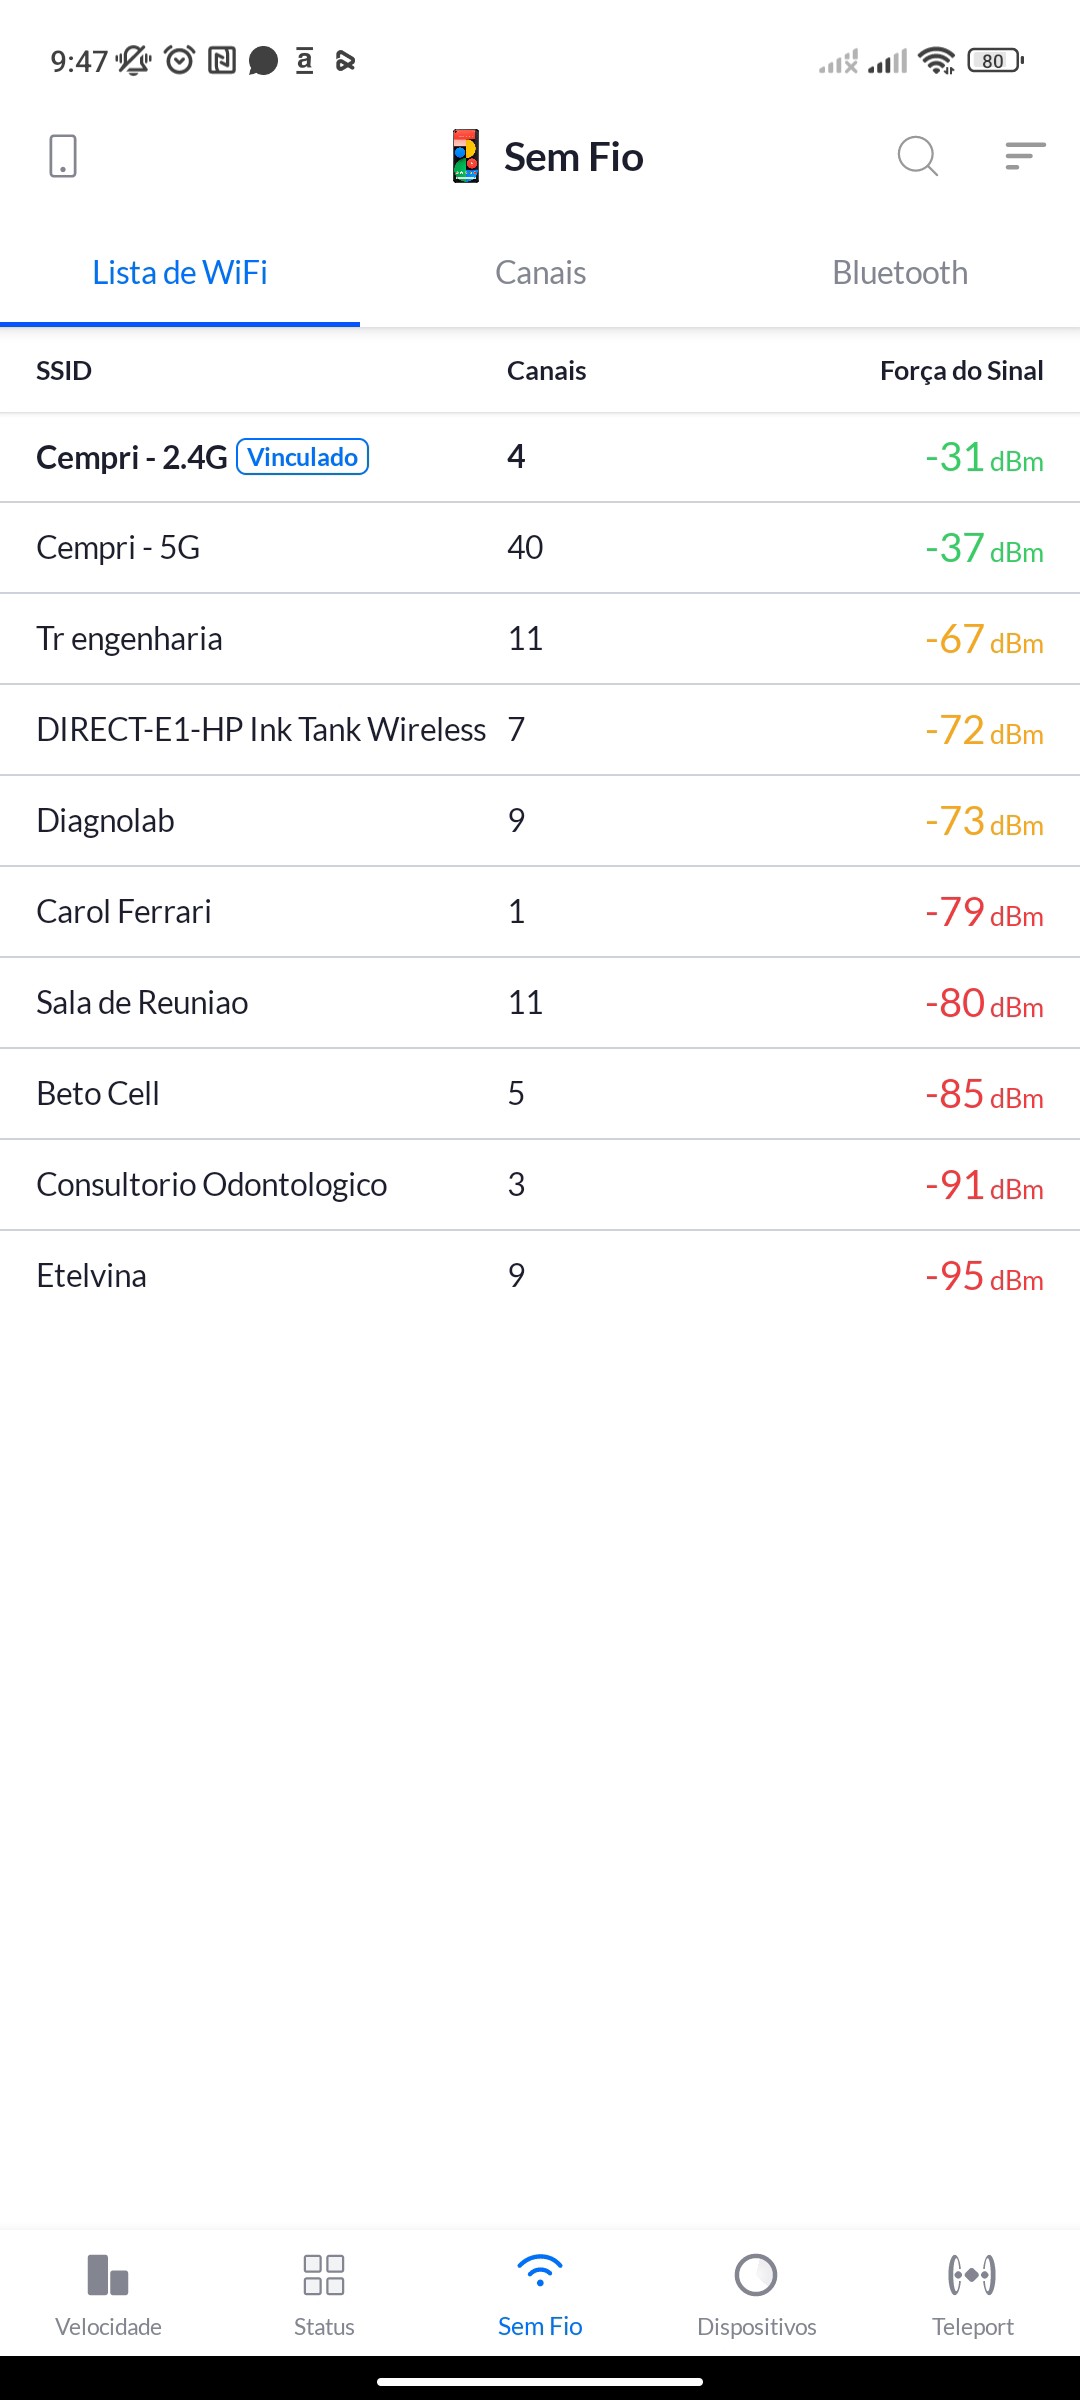Open the search magnifier icon

pyautogui.click(x=917, y=156)
